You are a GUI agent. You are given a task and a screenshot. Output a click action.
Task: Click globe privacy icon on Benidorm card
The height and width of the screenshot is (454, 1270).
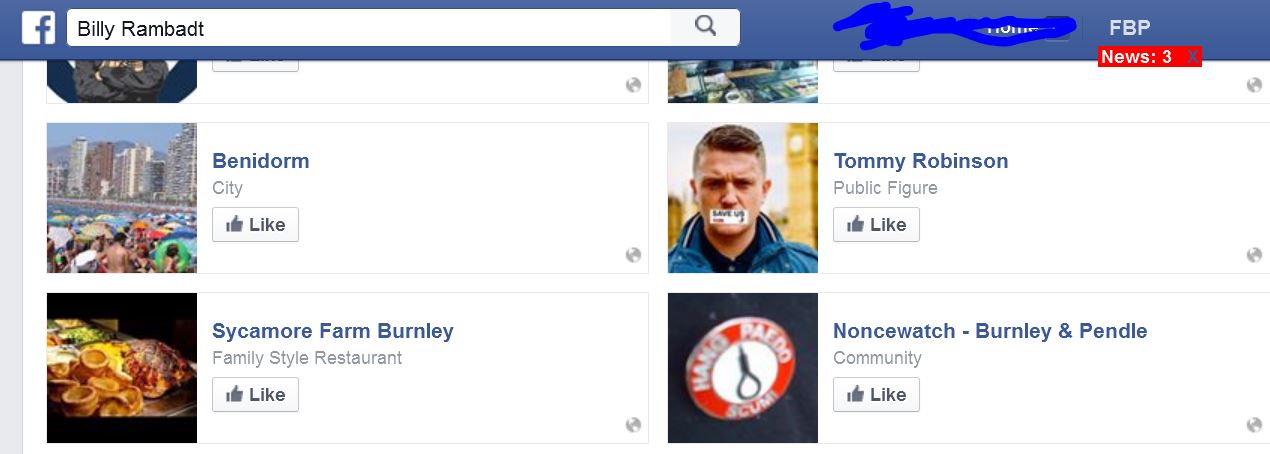pos(633,255)
